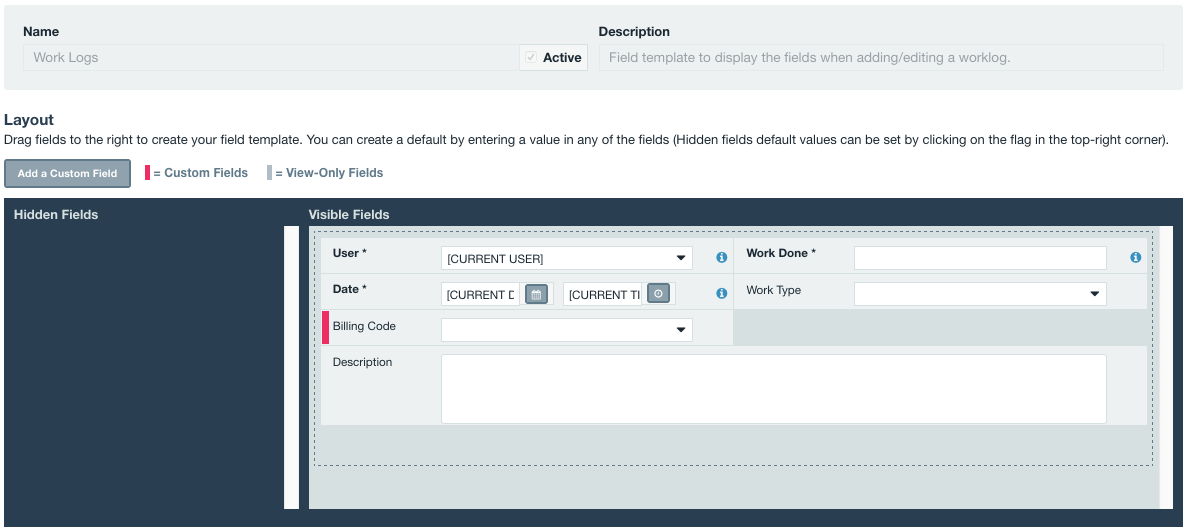Click the Description text area in Visible Fields

coord(774,389)
